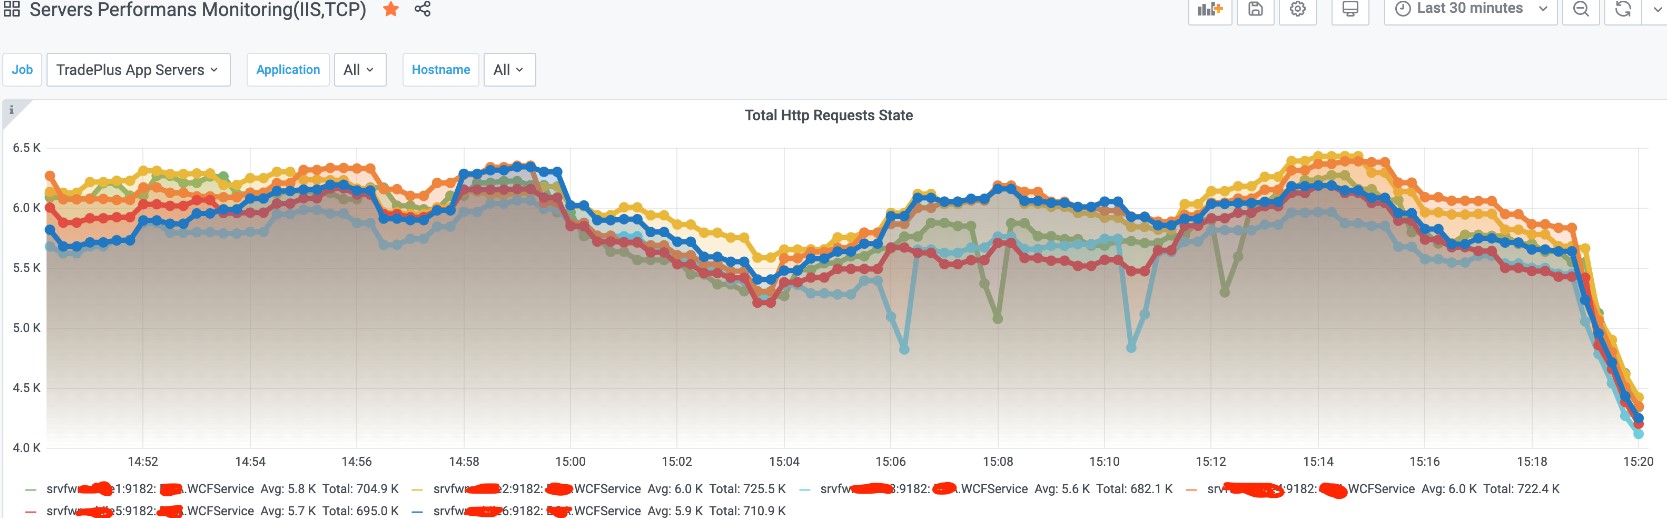Open the Last 30 minutes time picker
The image size is (1667, 518).
[1470, 9]
